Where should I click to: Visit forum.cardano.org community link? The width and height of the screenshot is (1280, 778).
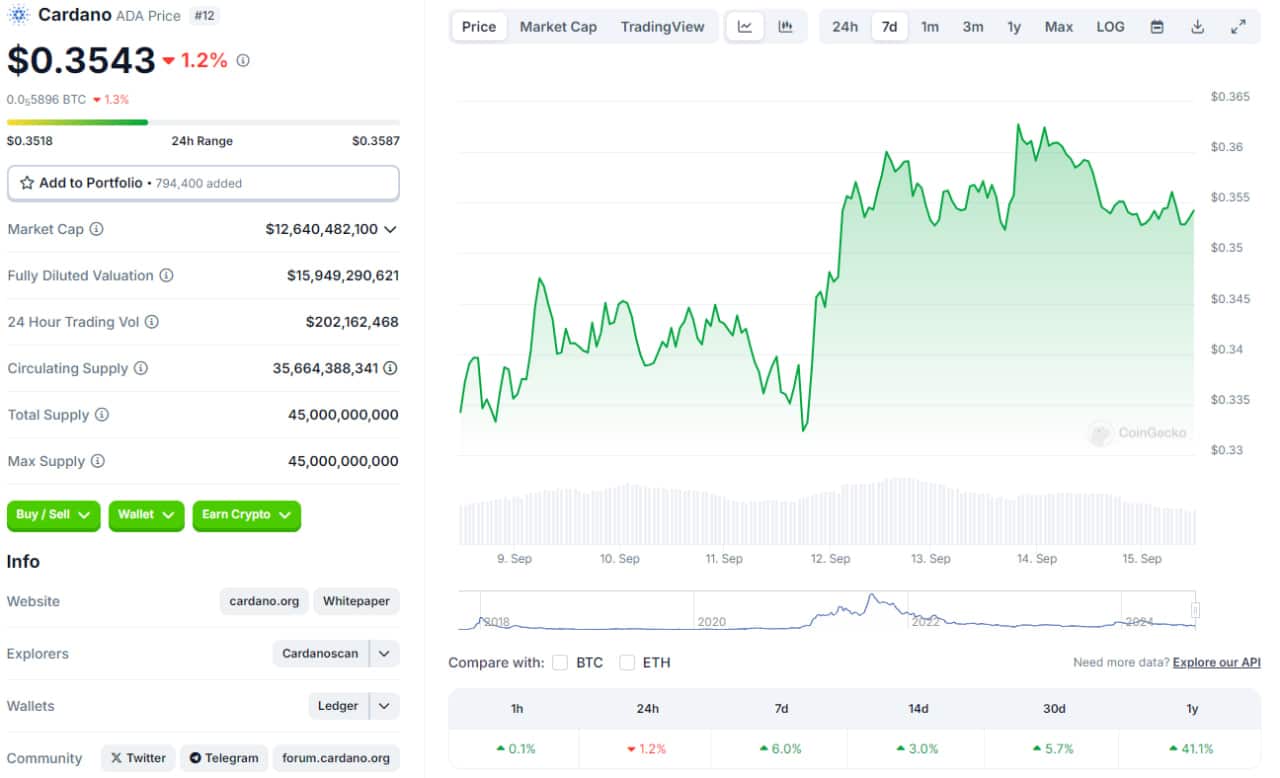tap(336, 758)
